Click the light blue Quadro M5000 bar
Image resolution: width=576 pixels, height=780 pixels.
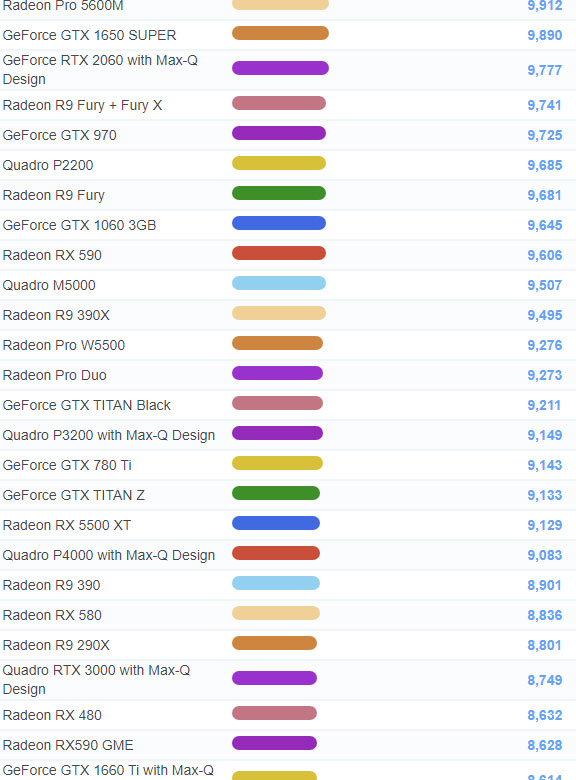tap(279, 283)
